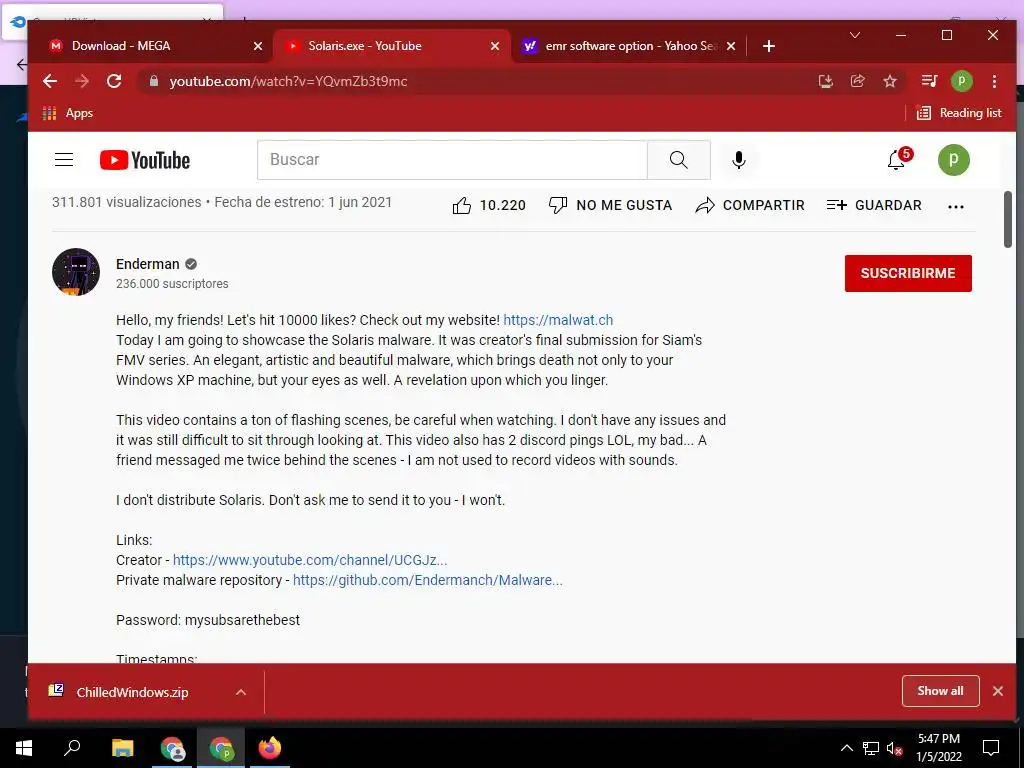Image resolution: width=1024 pixels, height=768 pixels.
Task: Open Chrome three-dot menu
Action: click(x=994, y=81)
